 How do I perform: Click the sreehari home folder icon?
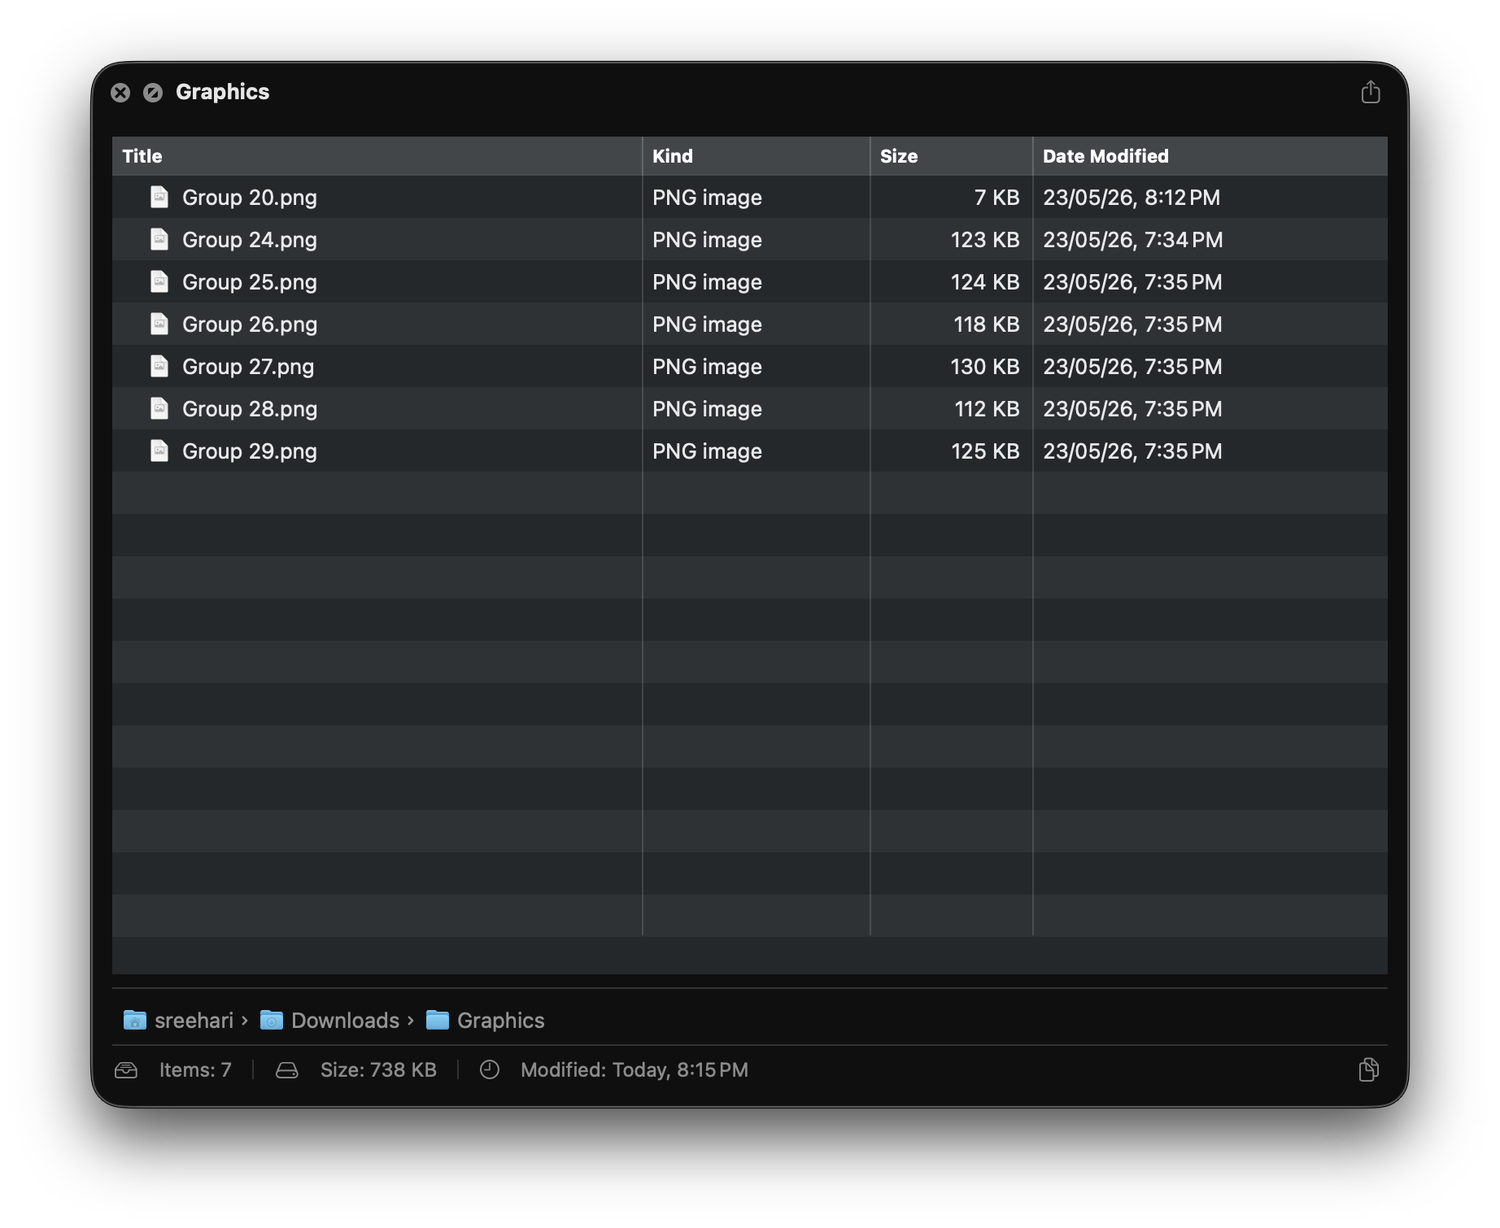click(x=134, y=1020)
